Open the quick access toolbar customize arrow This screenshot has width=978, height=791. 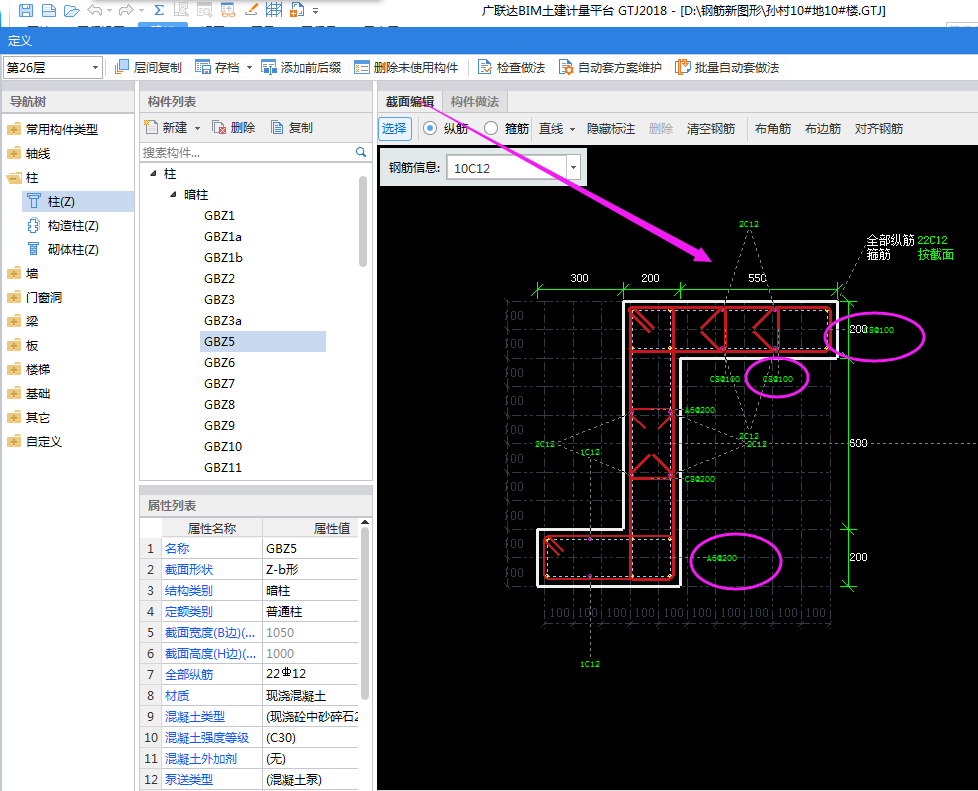pyautogui.click(x=316, y=11)
